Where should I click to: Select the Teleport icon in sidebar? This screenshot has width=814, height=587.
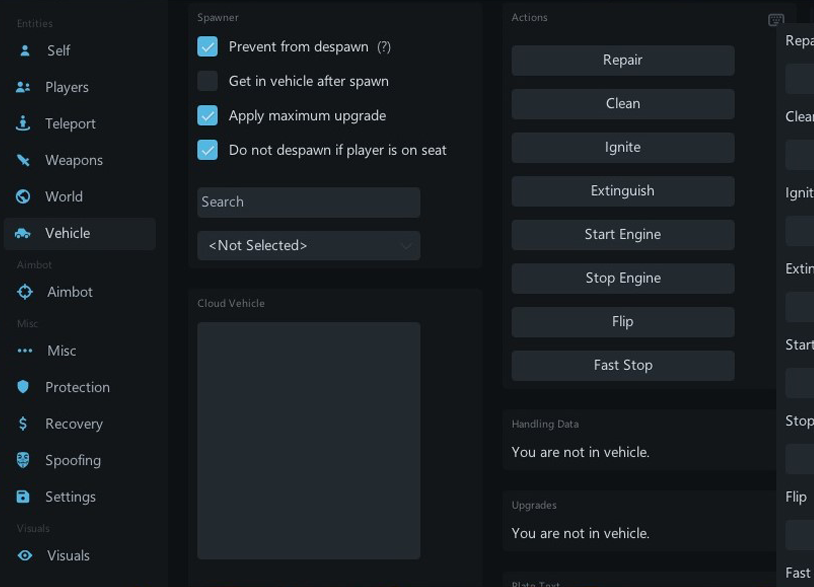tap(23, 123)
